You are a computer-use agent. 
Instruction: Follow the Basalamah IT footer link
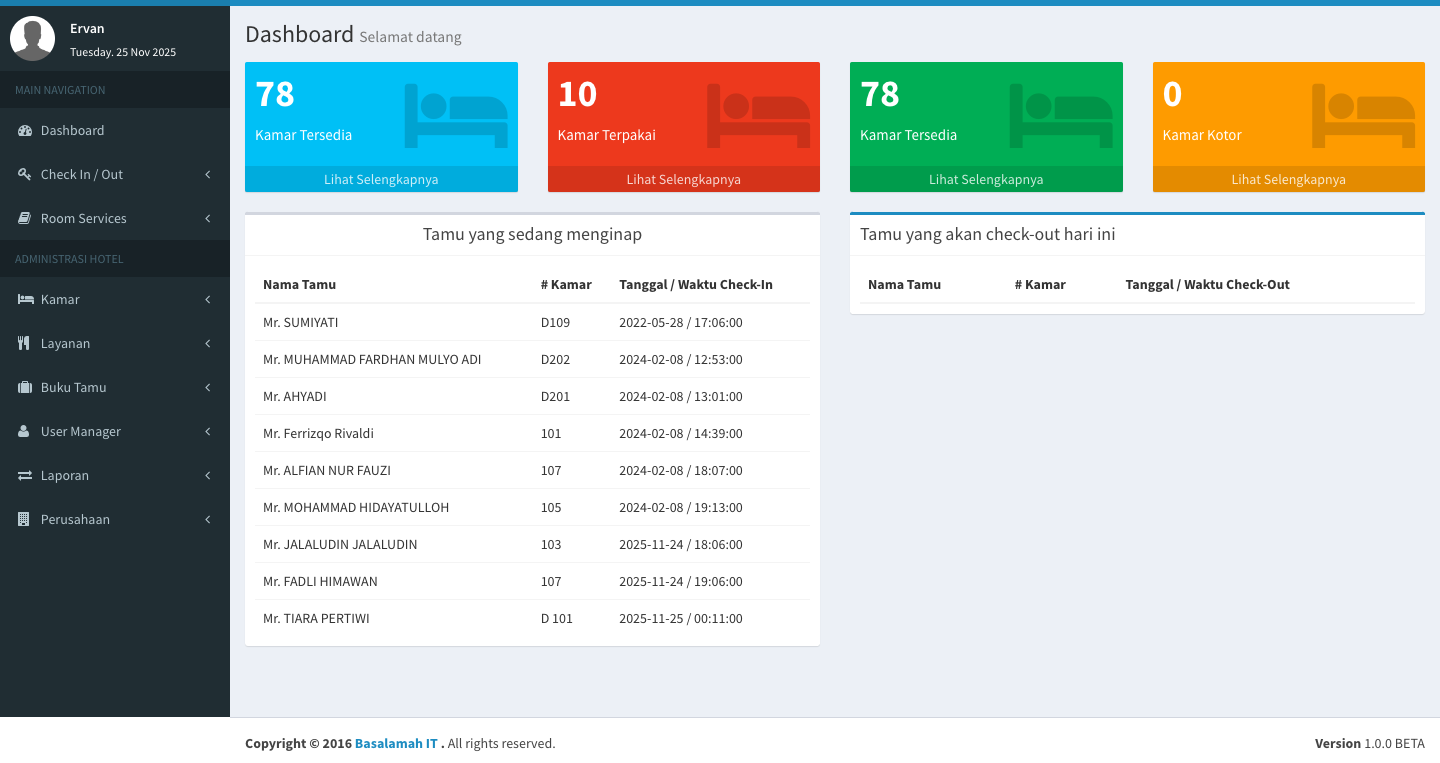tap(396, 744)
